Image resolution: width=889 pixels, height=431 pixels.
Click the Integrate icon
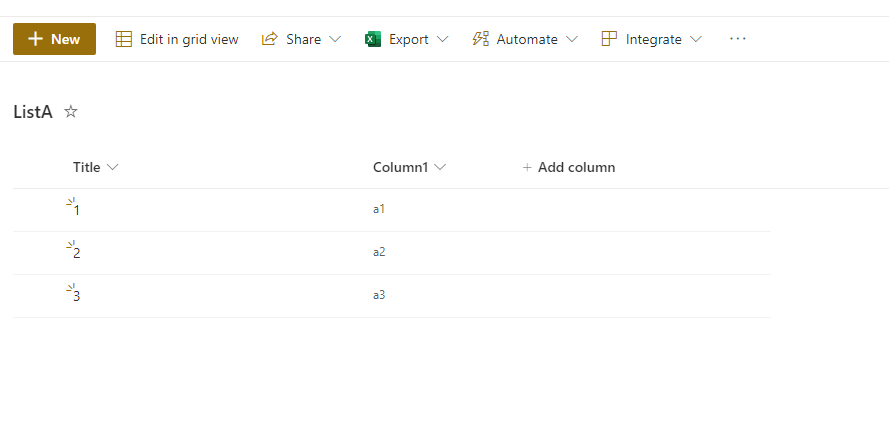pyautogui.click(x=609, y=39)
